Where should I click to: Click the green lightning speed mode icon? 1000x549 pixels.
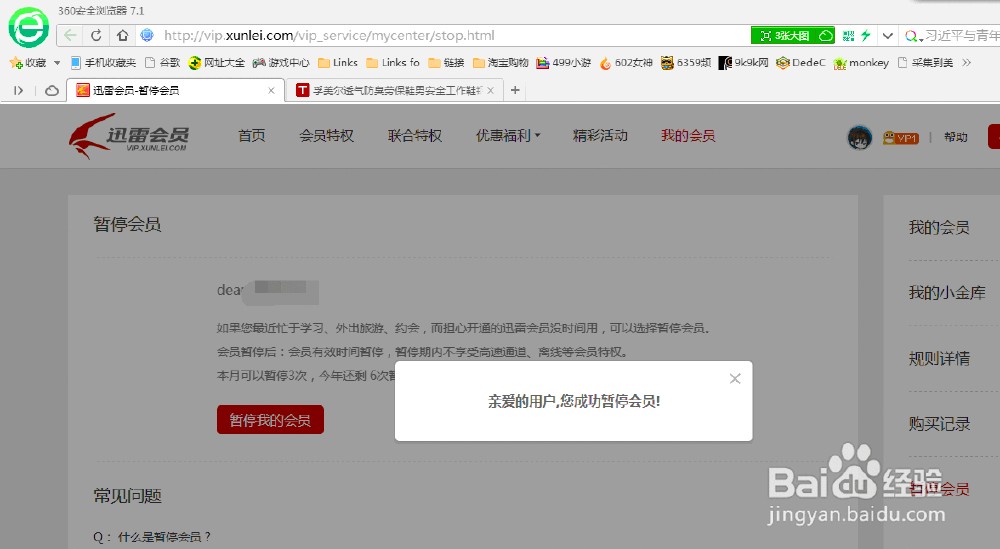click(865, 36)
